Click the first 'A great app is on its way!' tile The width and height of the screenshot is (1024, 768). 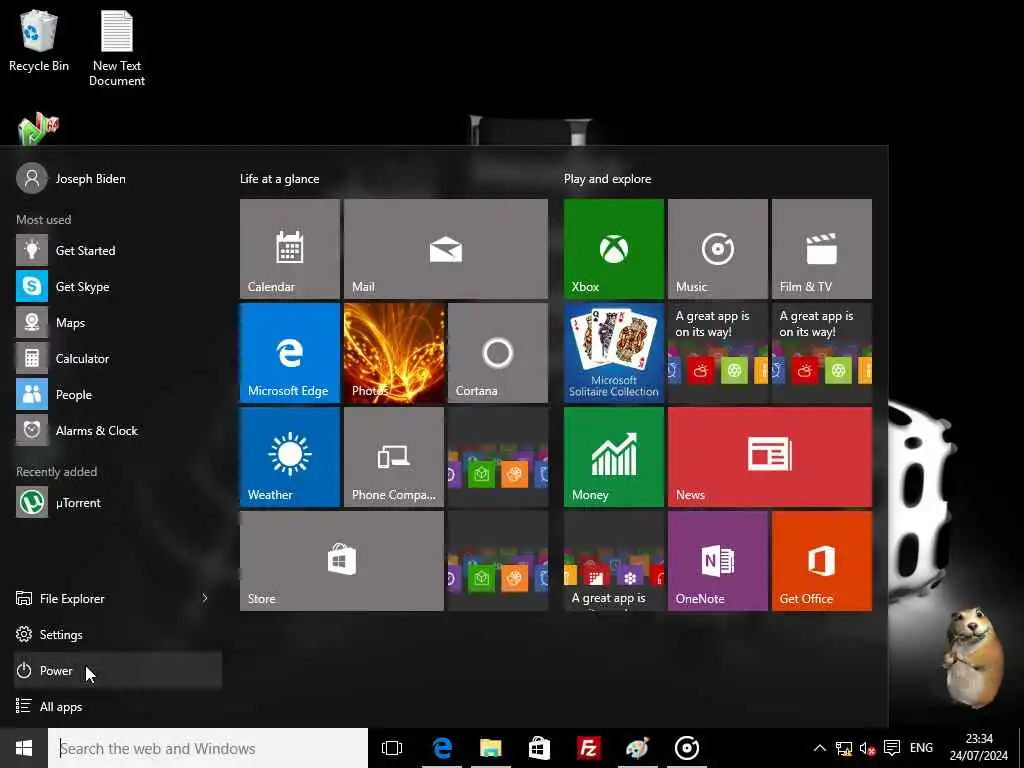[x=717, y=353]
